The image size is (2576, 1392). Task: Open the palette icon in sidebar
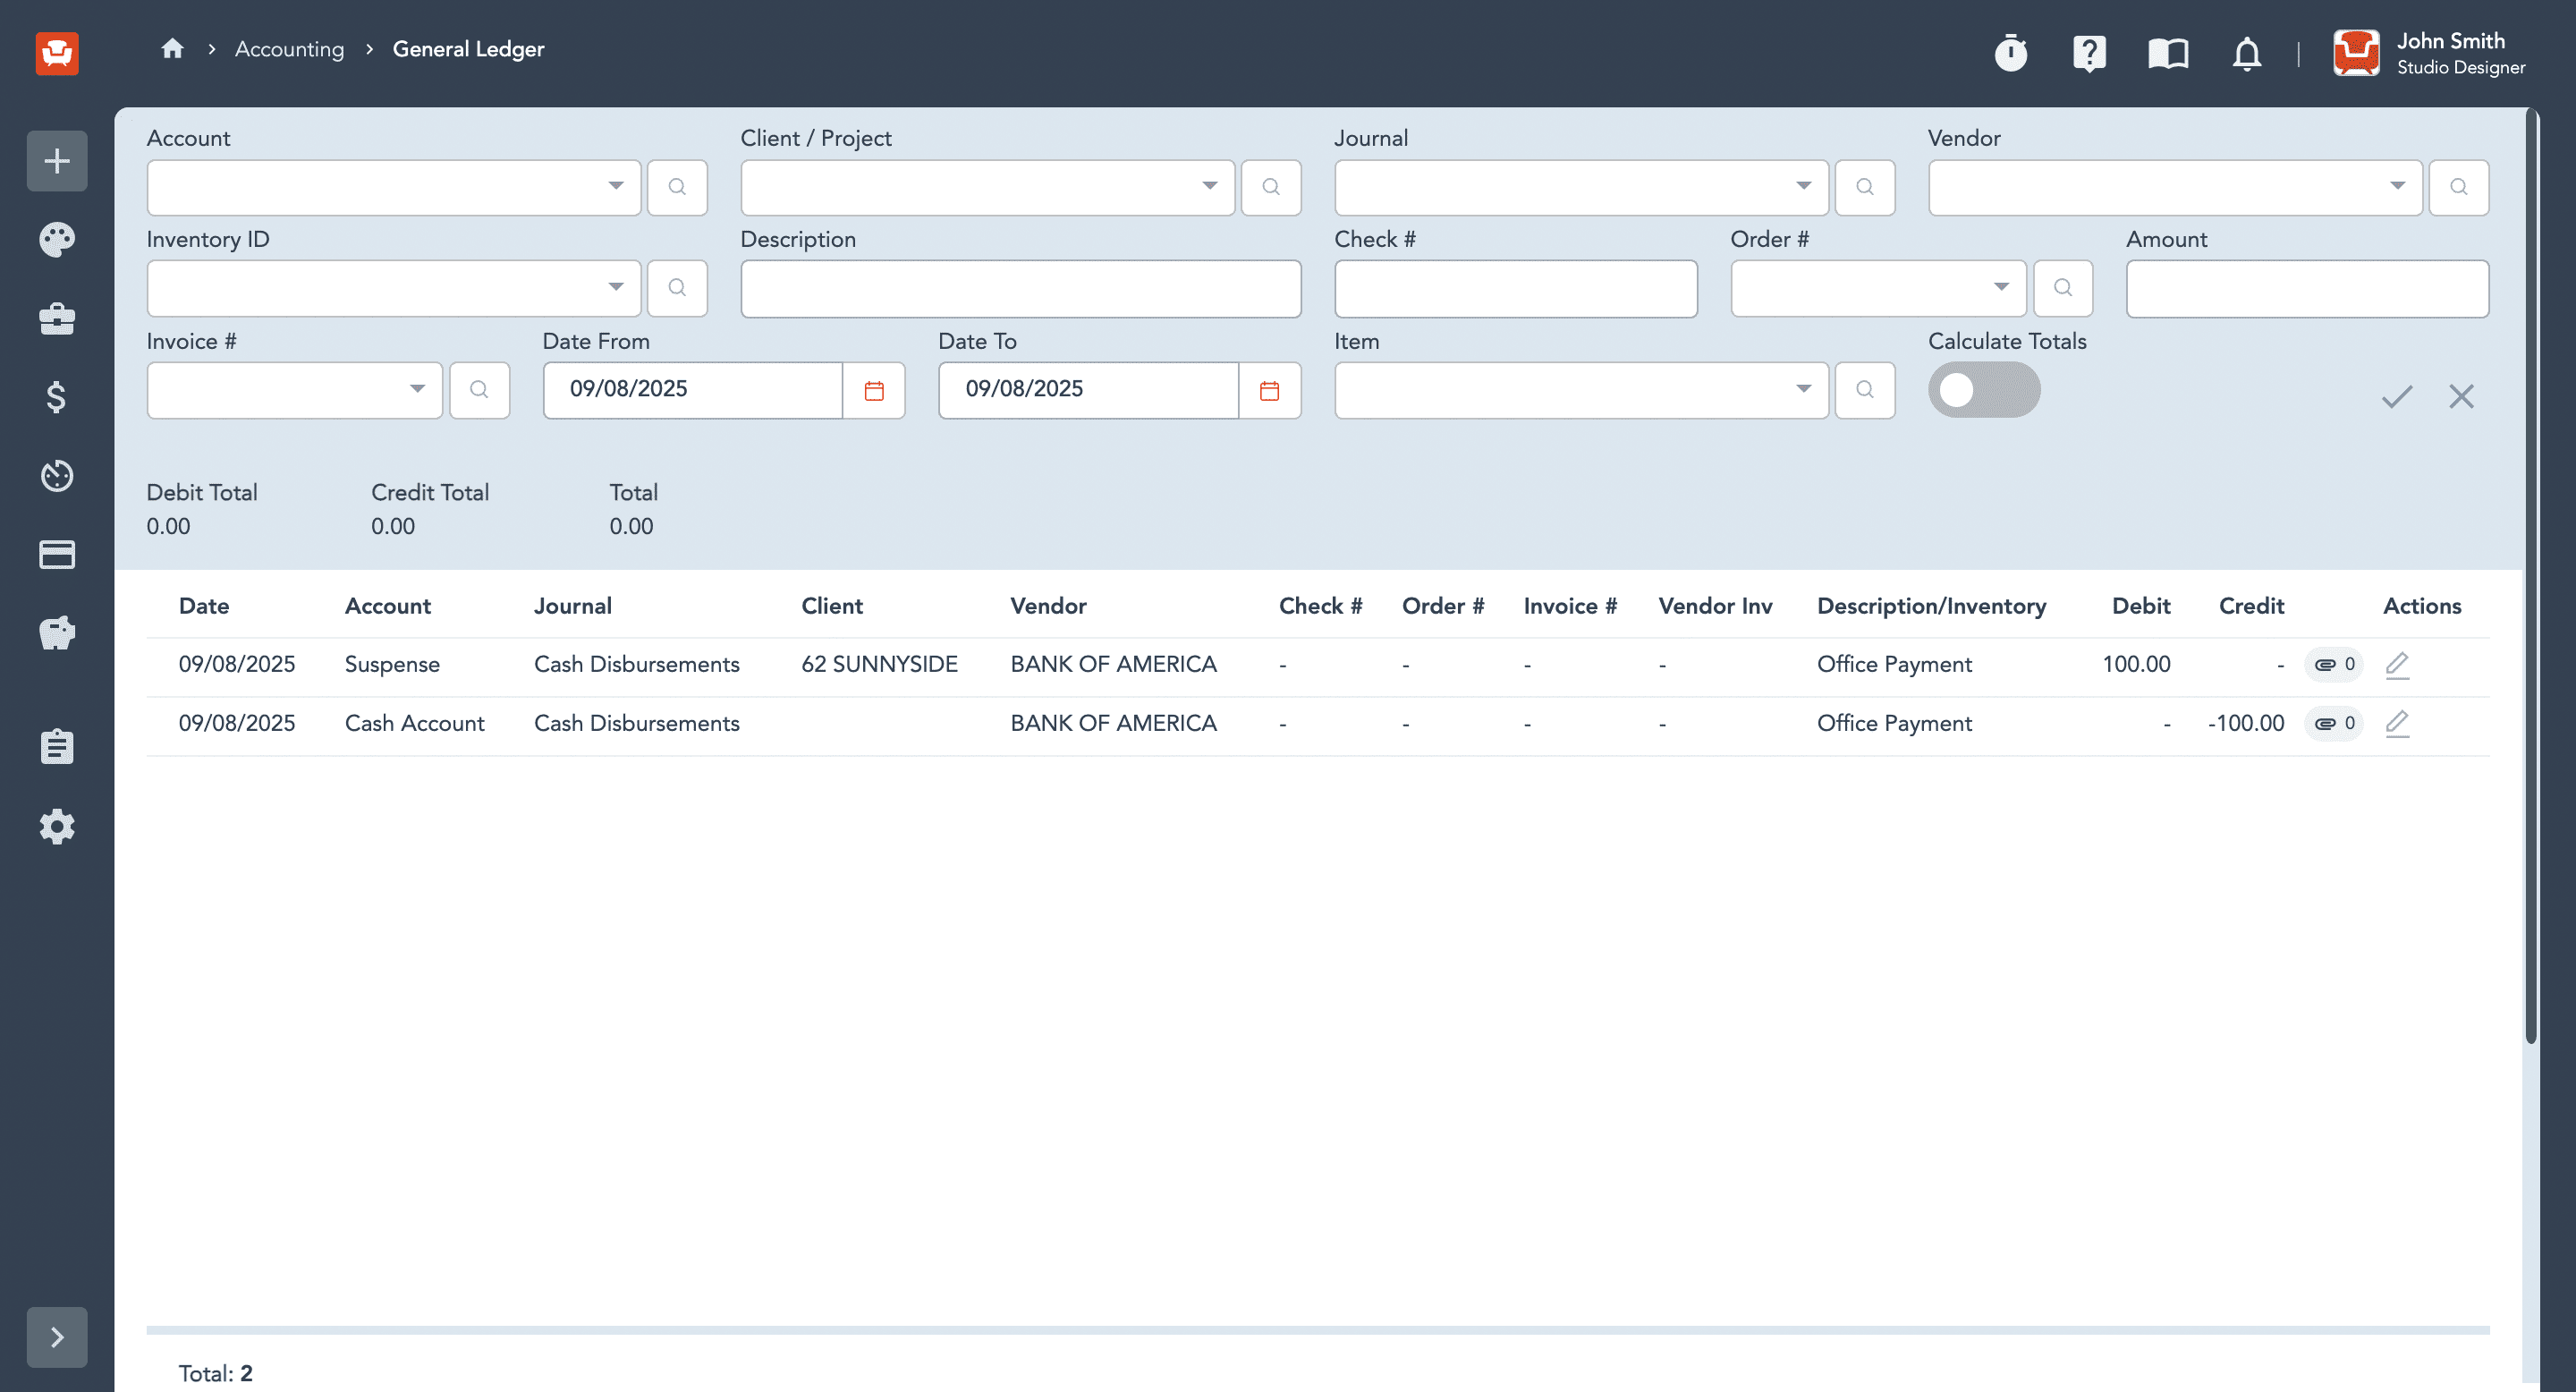coord(57,240)
